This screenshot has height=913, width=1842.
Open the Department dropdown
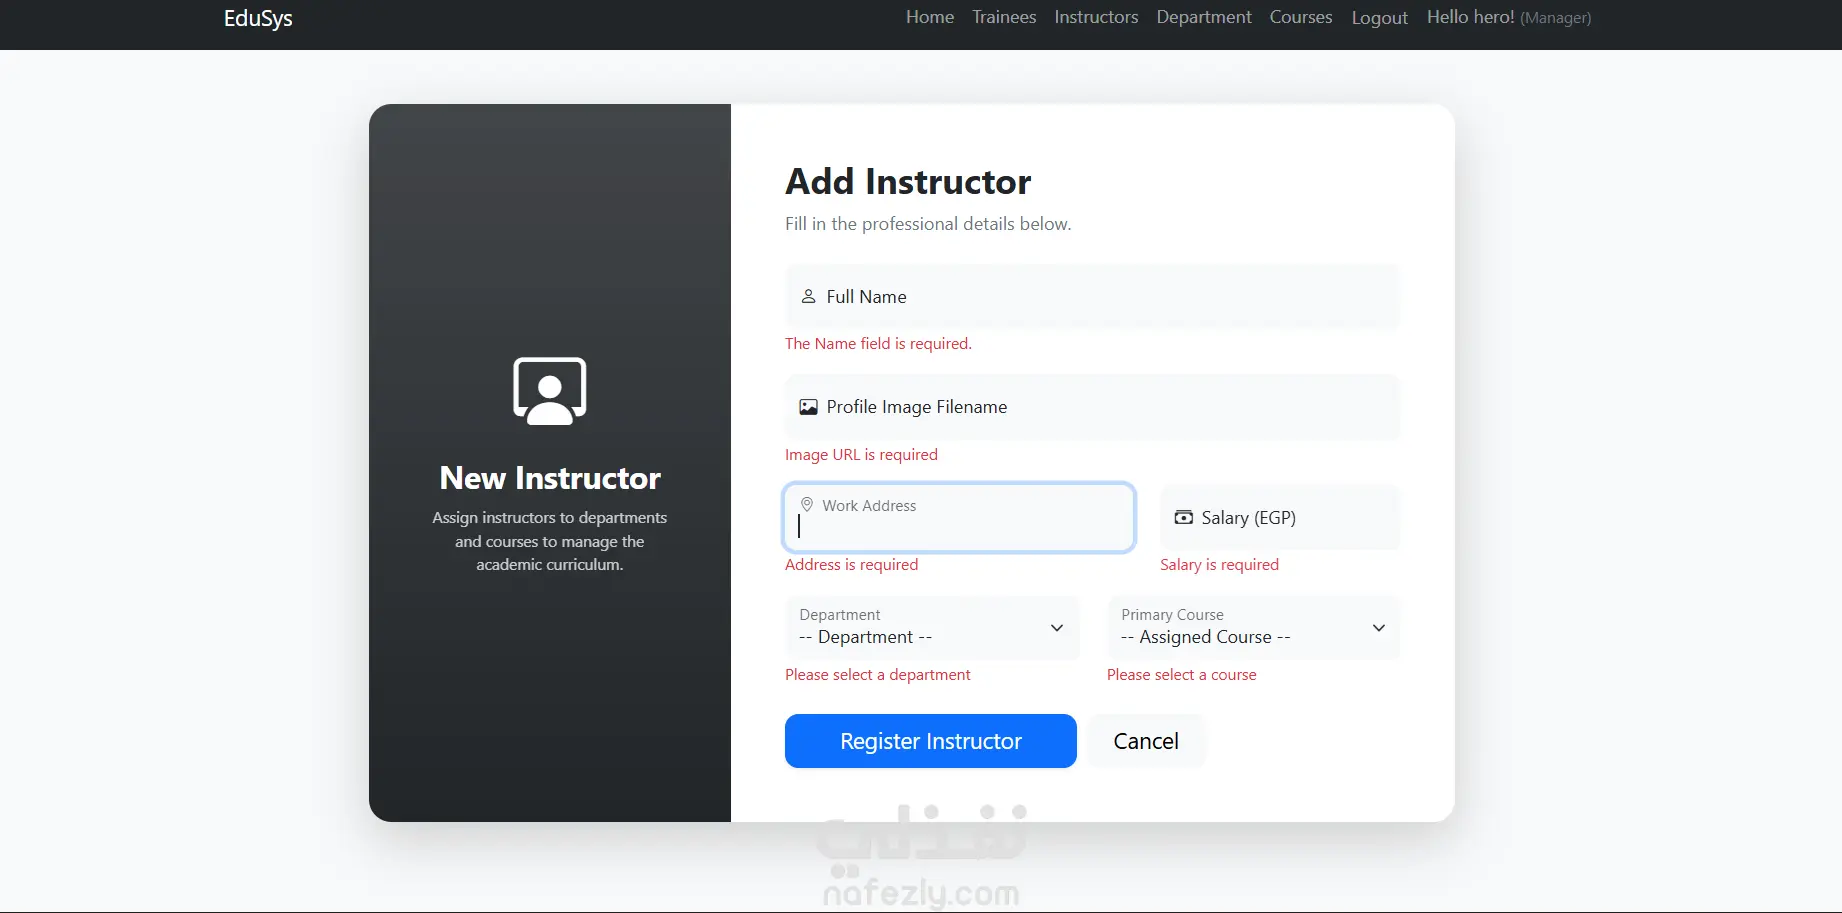tap(932, 628)
